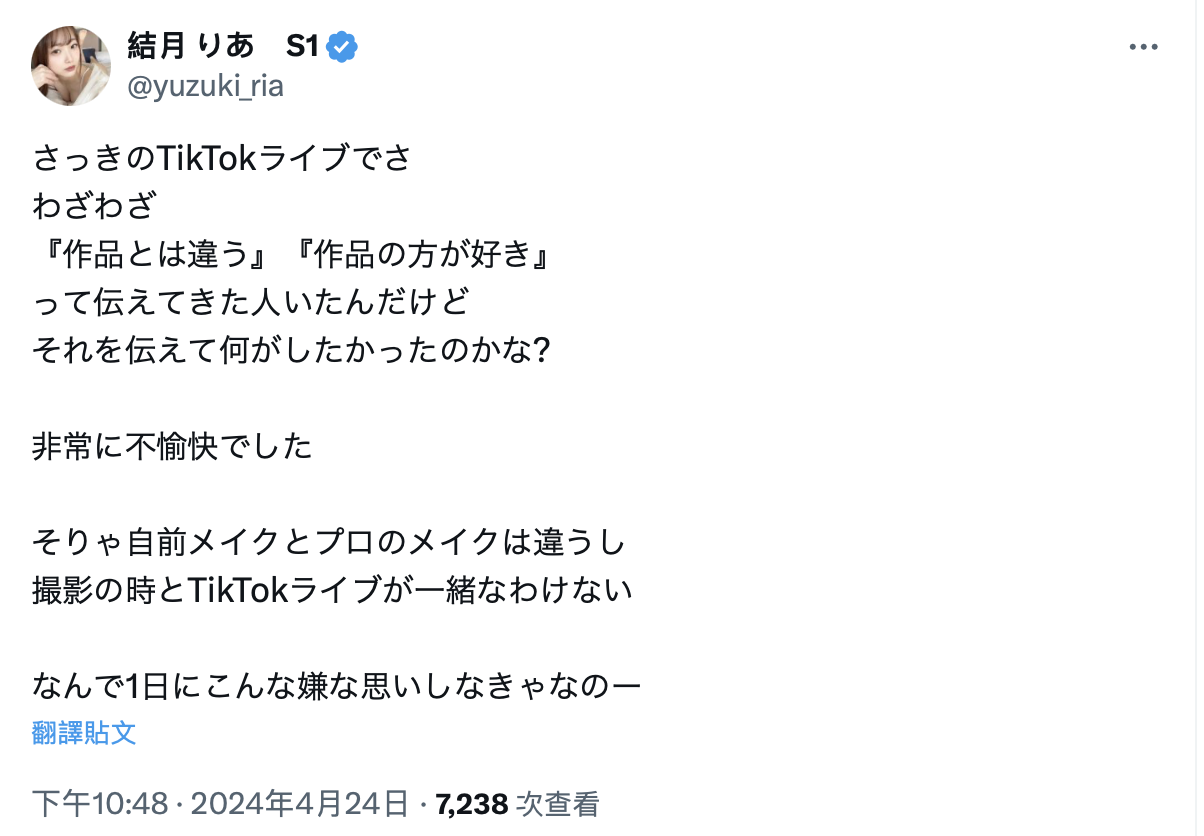Click the first line さっきのTikTokライブでさ
1204x836 pixels.
[221, 159]
